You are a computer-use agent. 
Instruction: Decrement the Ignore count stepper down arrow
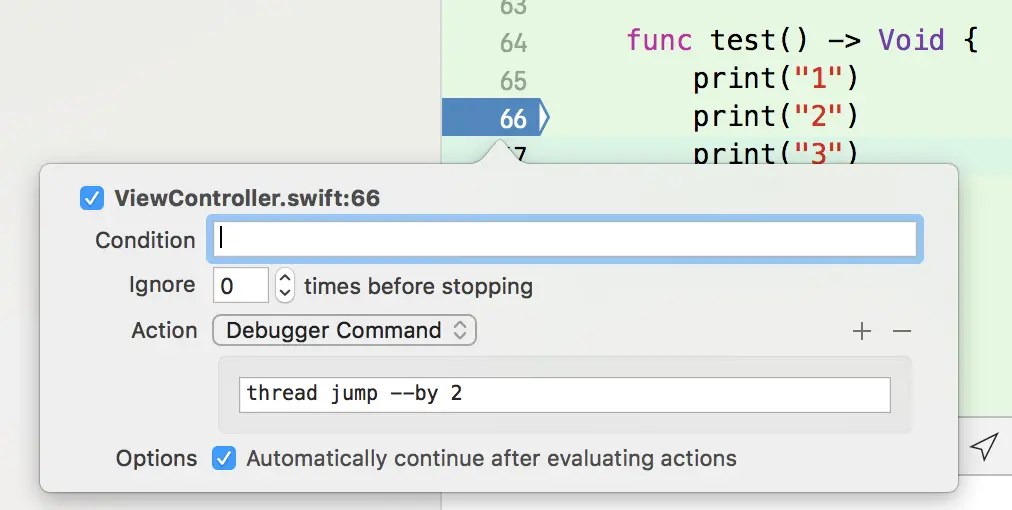point(285,293)
